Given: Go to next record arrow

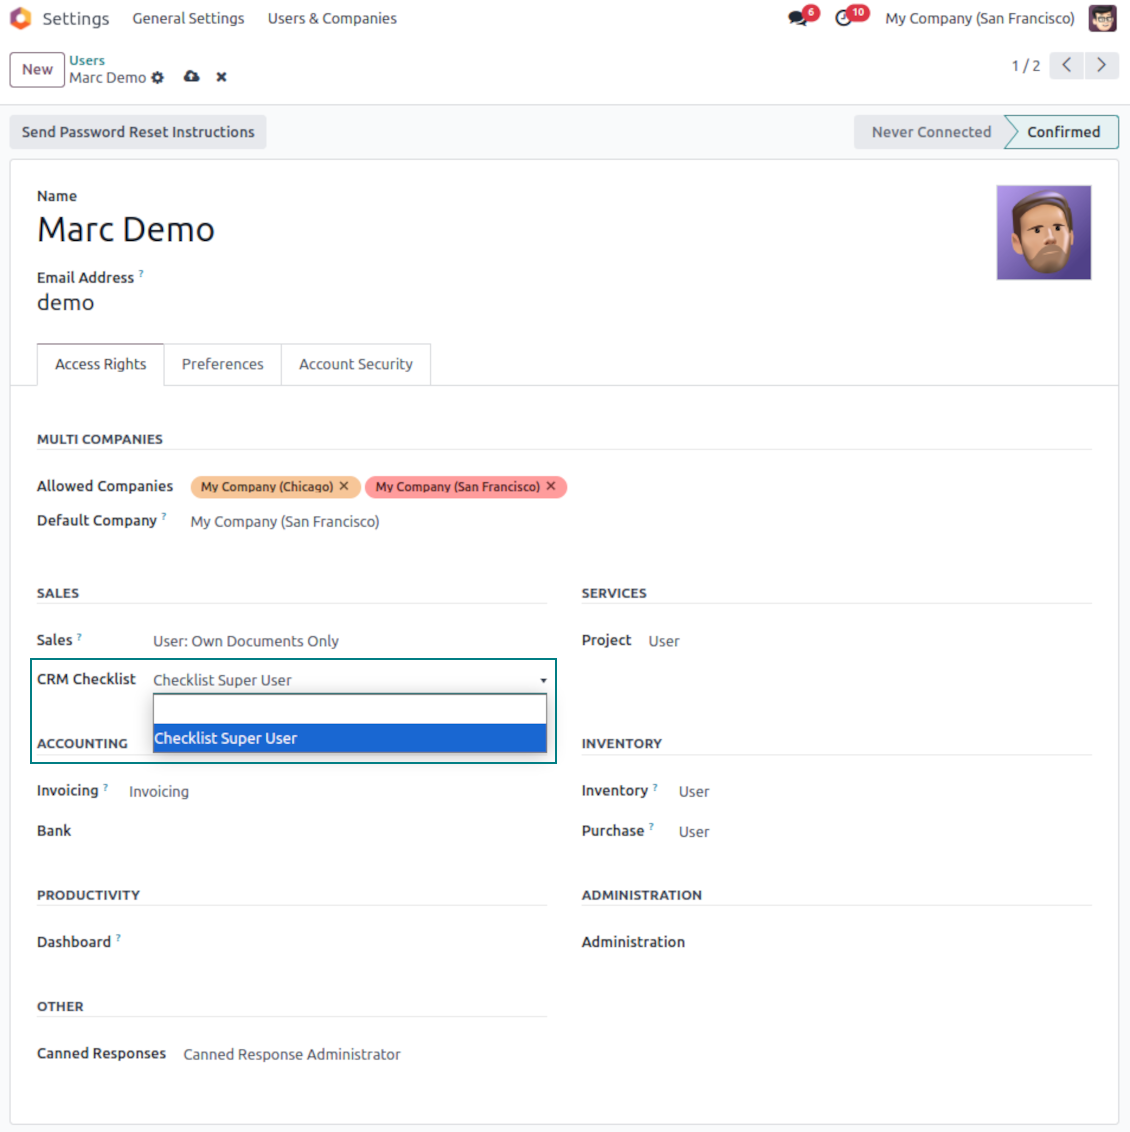Looking at the screenshot, I should click(x=1101, y=65).
